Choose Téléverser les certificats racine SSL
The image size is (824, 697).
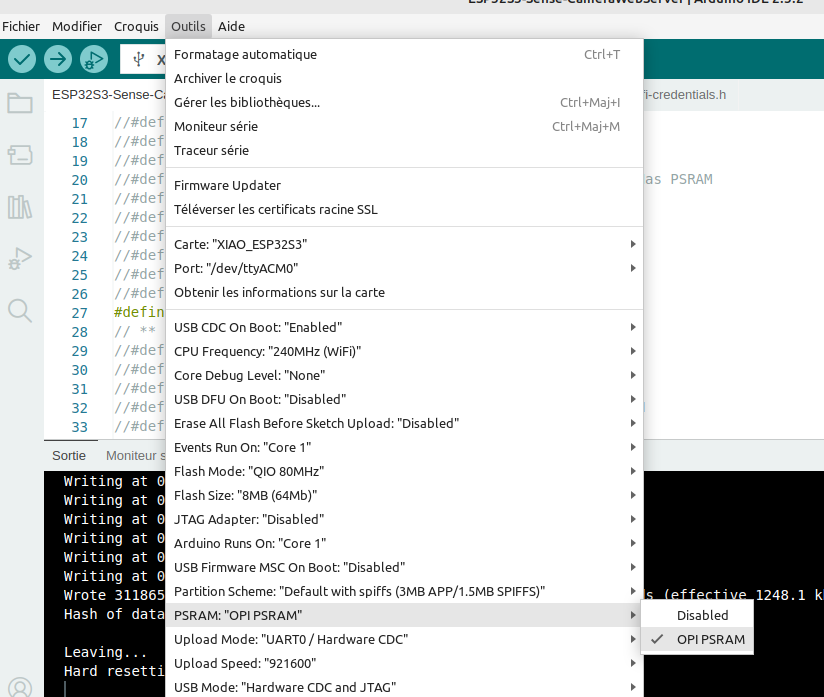tap(404, 209)
